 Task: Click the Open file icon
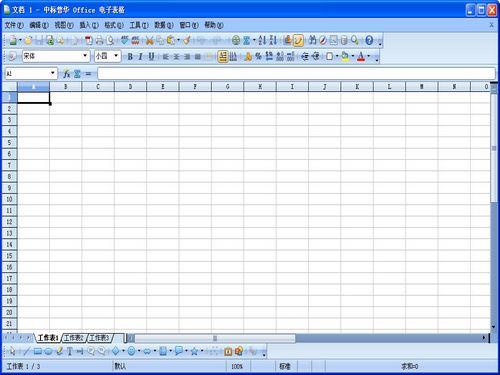coord(28,40)
